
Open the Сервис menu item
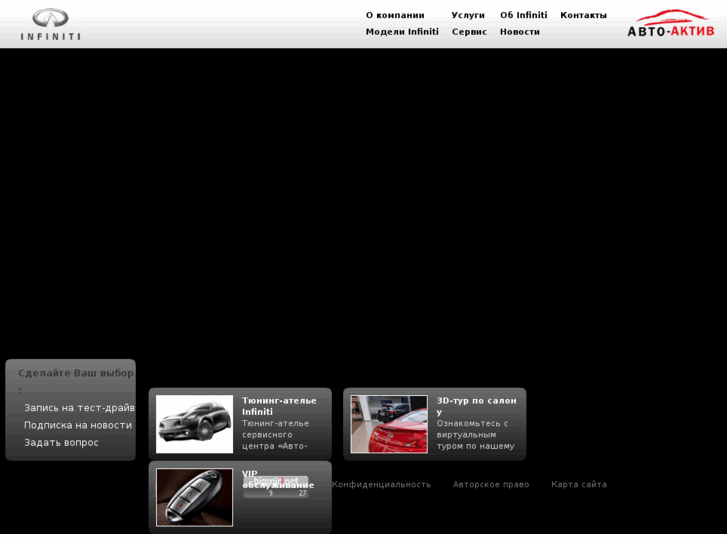point(469,32)
